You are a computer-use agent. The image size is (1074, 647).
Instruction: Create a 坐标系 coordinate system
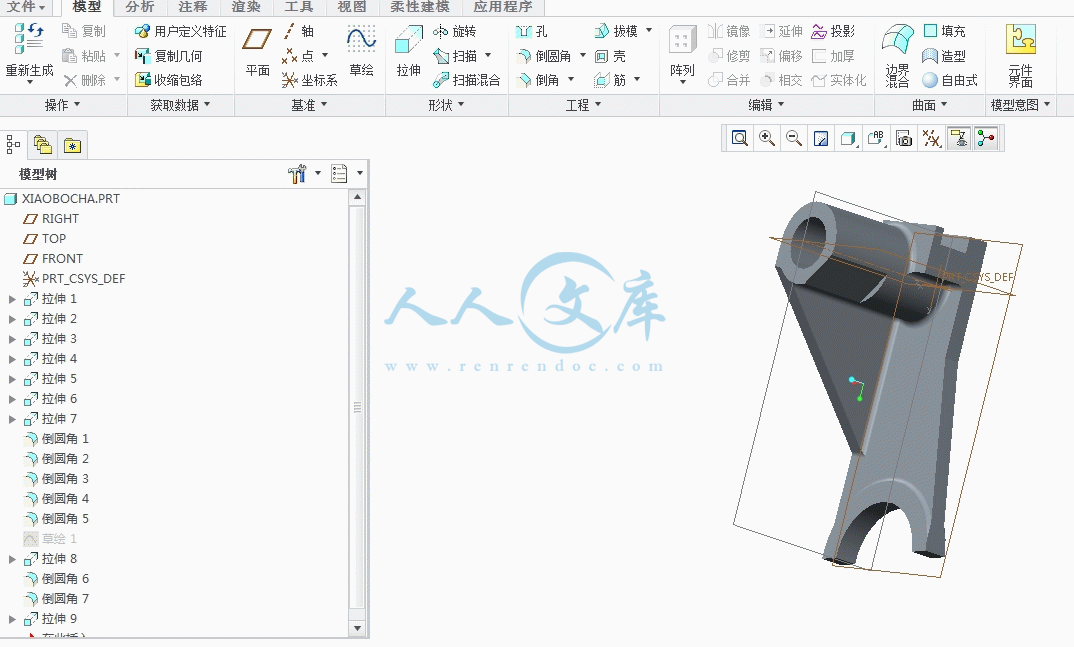coord(310,80)
